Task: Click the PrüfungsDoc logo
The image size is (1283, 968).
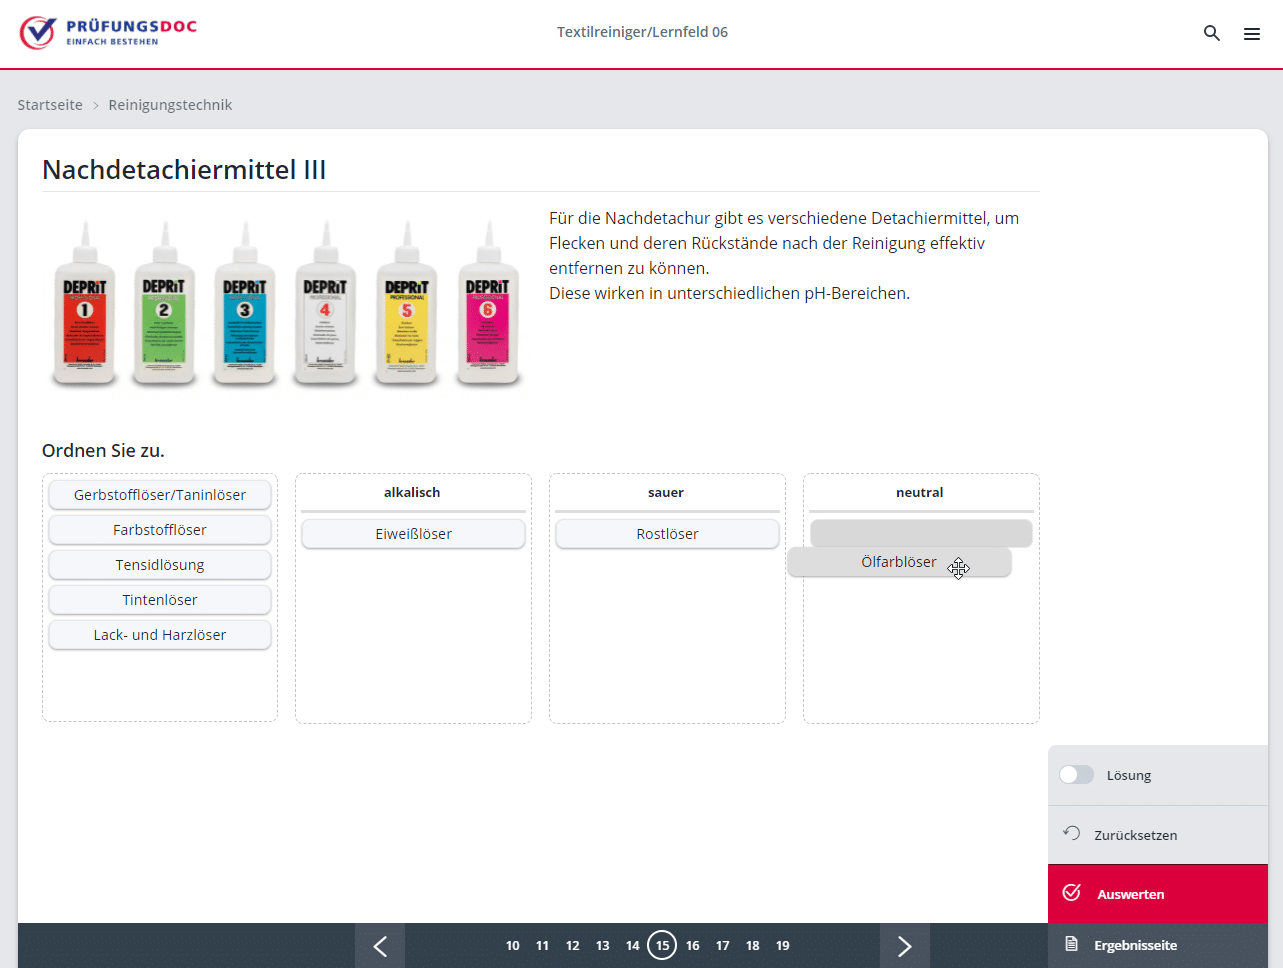Action: [108, 33]
